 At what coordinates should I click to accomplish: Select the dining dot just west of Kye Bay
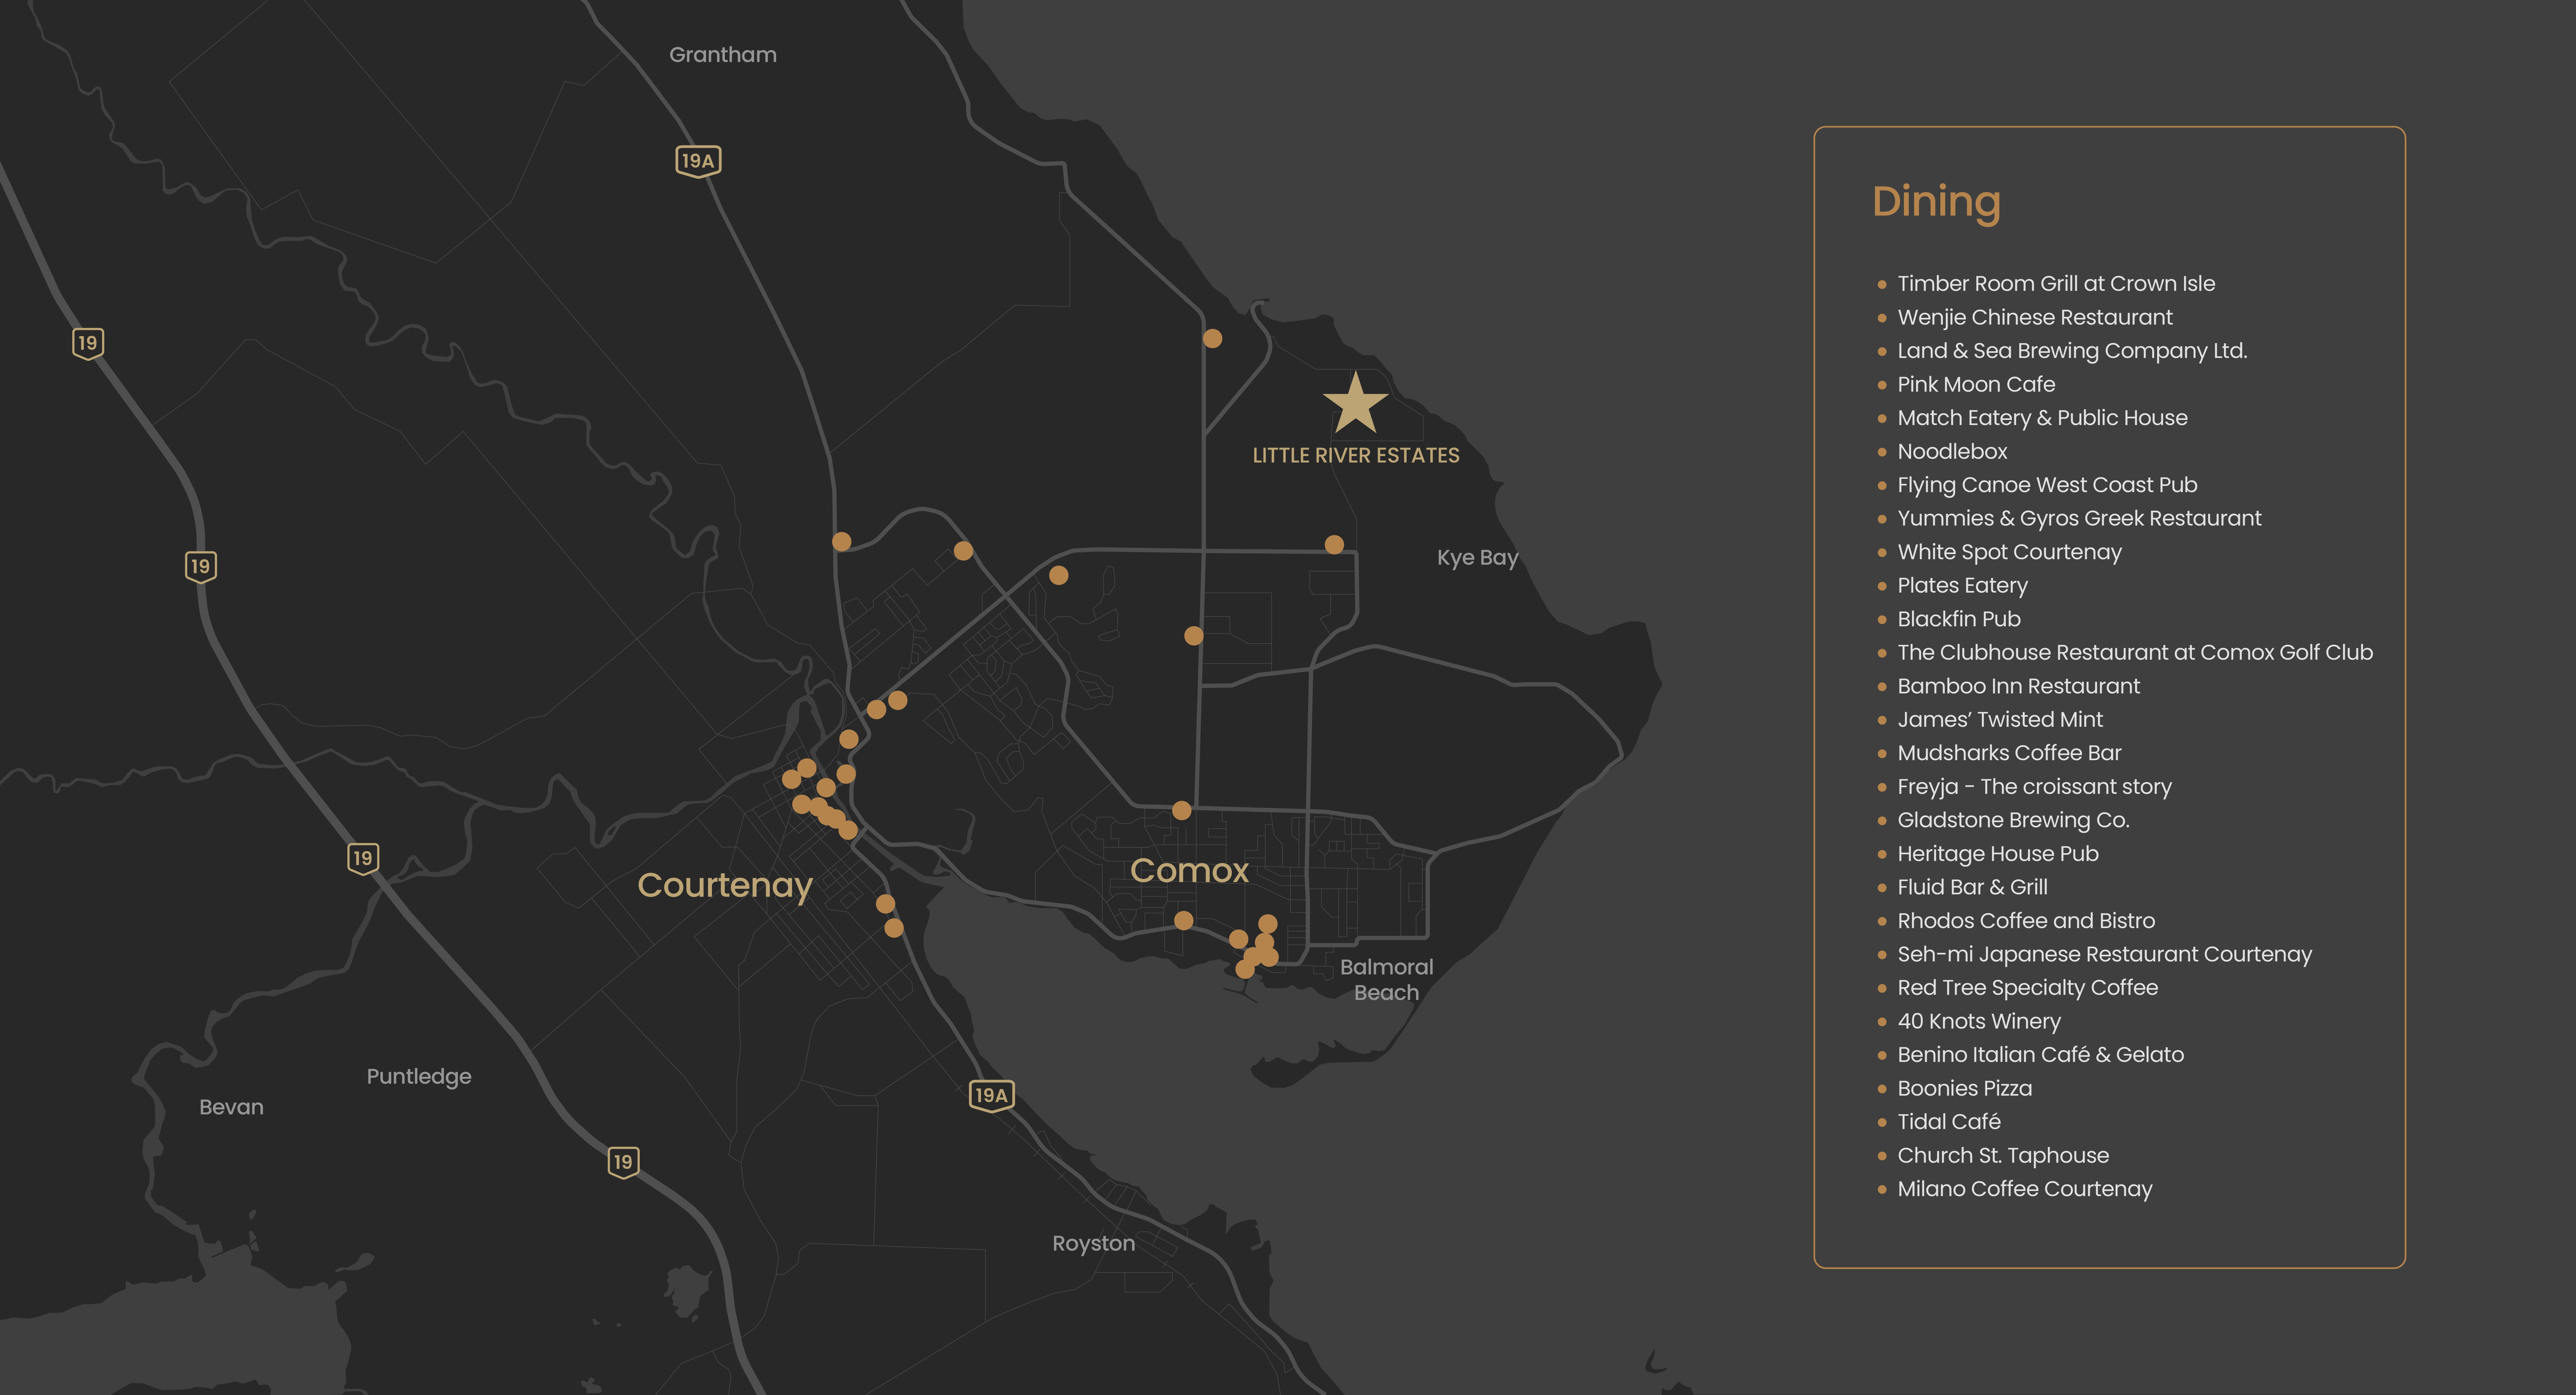click(1334, 545)
